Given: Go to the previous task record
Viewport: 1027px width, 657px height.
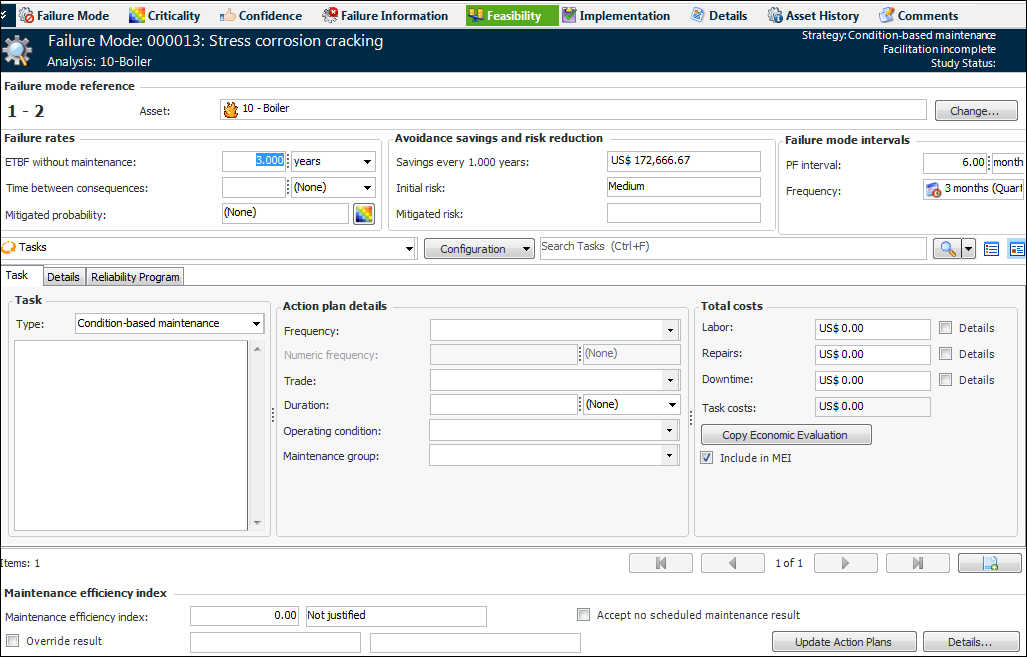Looking at the screenshot, I should pos(732,563).
